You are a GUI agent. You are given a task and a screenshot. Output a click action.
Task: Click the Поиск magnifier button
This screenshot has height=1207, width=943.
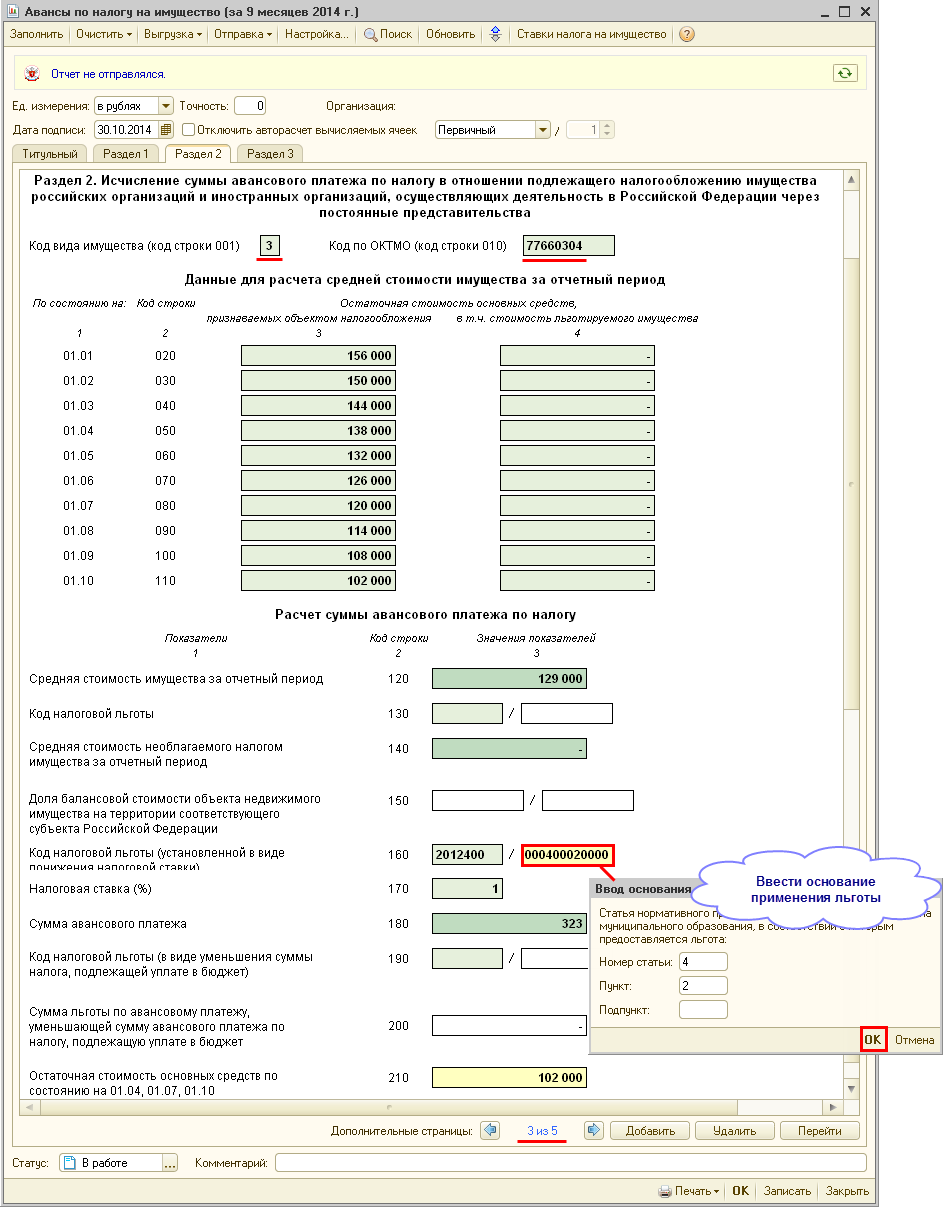(388, 34)
